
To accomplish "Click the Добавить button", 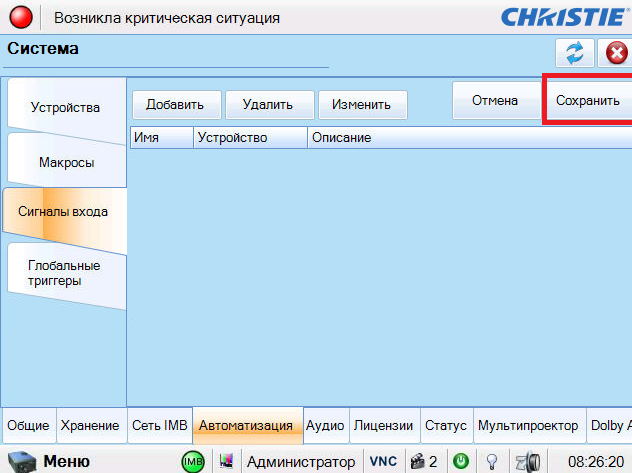I will tap(175, 105).
